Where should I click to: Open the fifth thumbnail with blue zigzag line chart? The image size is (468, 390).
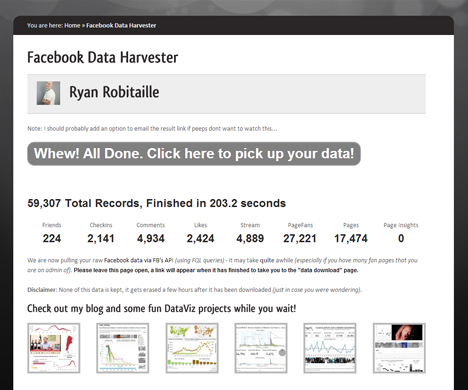click(x=330, y=348)
